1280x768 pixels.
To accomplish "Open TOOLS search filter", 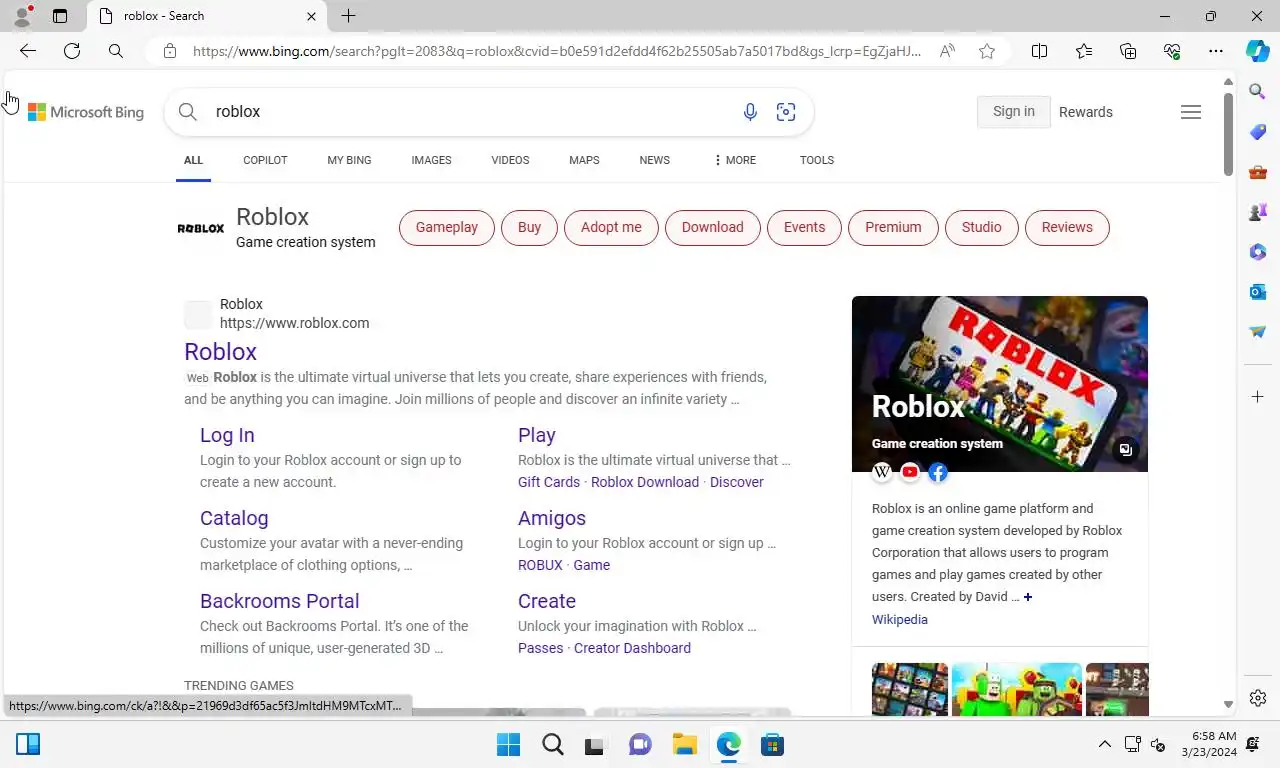I will pyautogui.click(x=817, y=160).
